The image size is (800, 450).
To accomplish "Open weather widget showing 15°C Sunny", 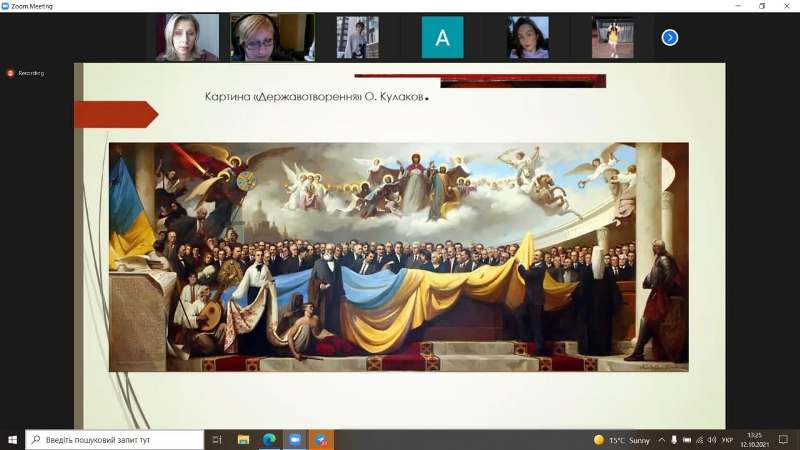I will 622,440.
